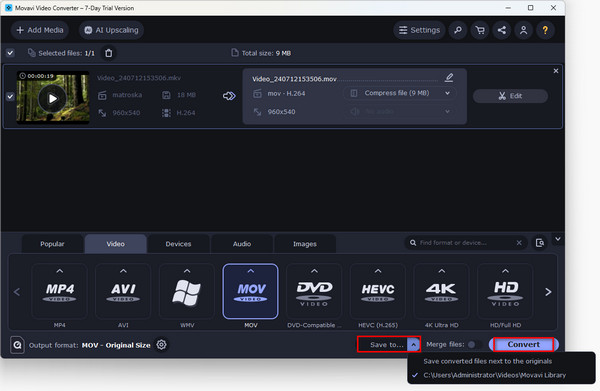This screenshot has width=600, height=391.
Task: Switch to the Images tab
Action: click(305, 244)
